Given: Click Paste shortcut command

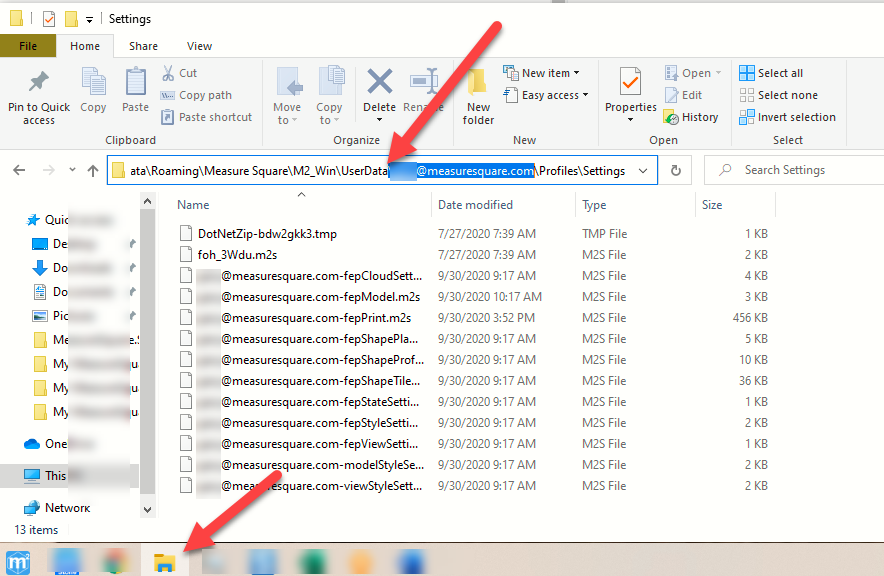Looking at the screenshot, I should [206, 117].
